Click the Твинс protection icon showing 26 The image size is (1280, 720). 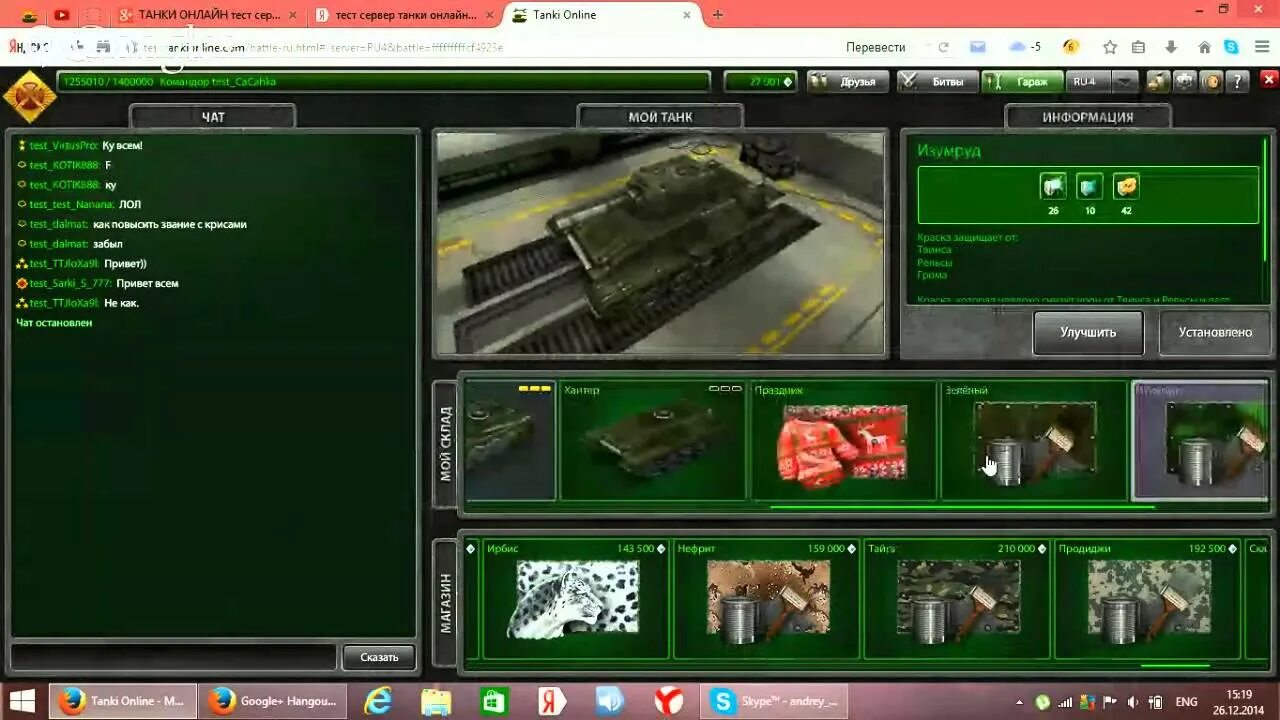[1053, 186]
